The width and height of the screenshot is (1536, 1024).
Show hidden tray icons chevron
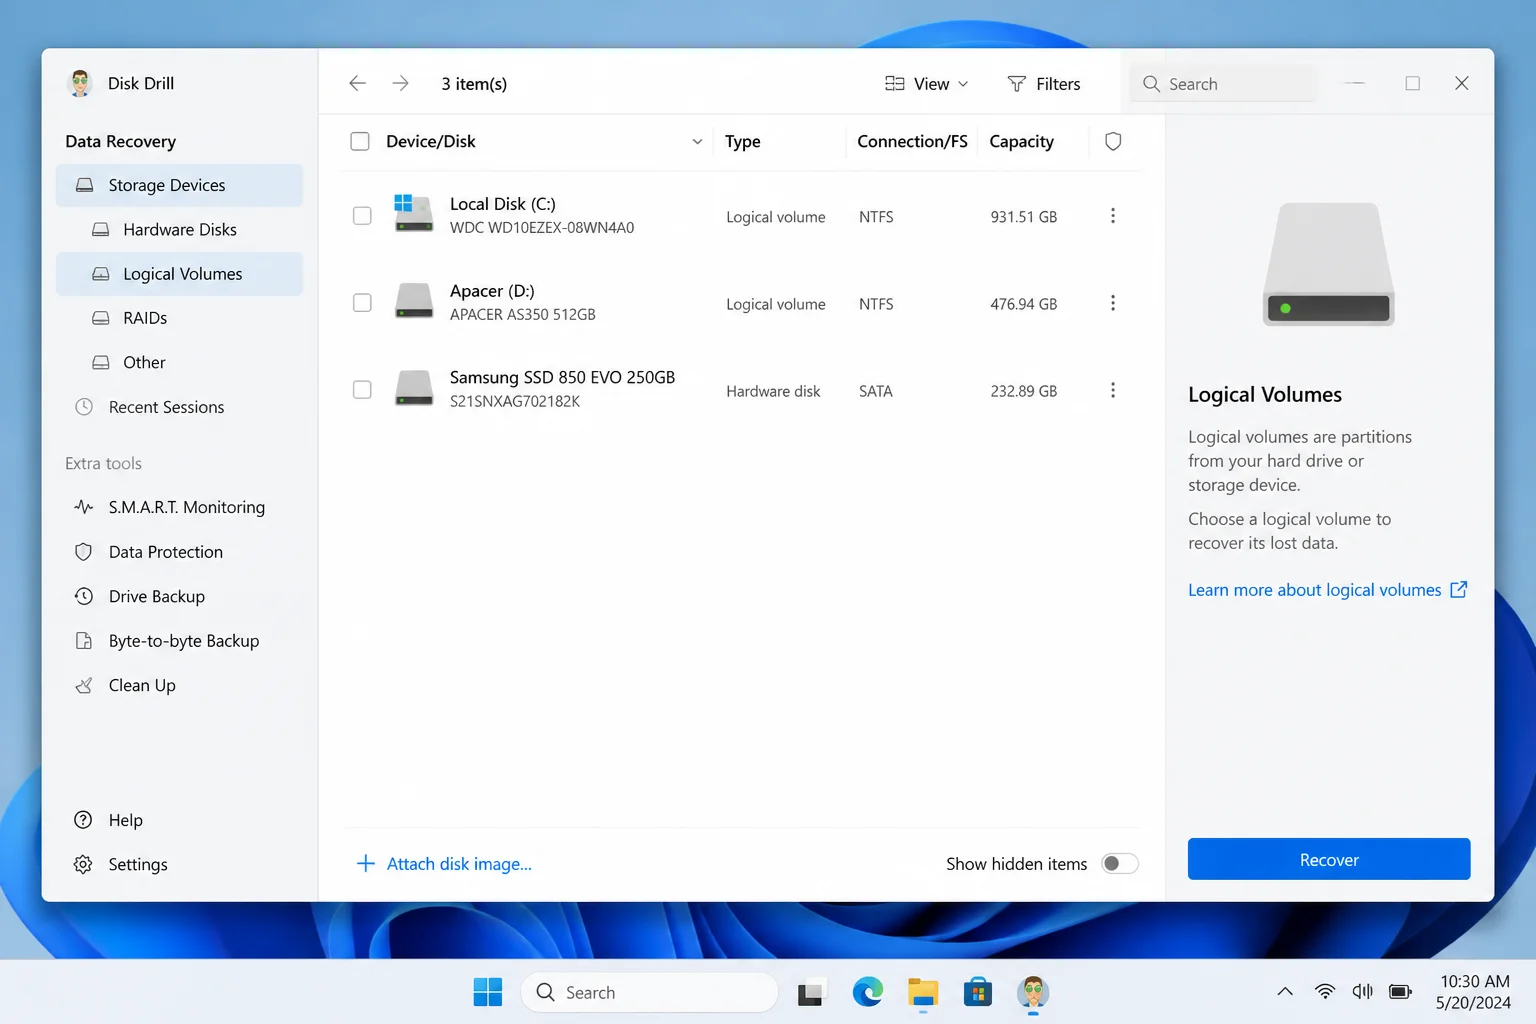1285,991
